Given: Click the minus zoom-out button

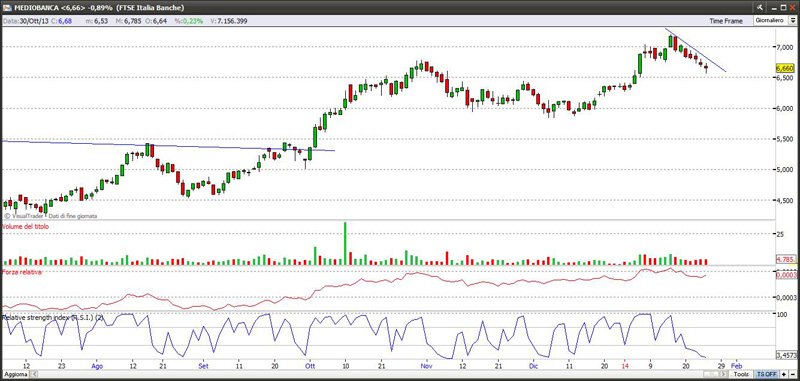Looking at the screenshot, I should tap(793, 374).
